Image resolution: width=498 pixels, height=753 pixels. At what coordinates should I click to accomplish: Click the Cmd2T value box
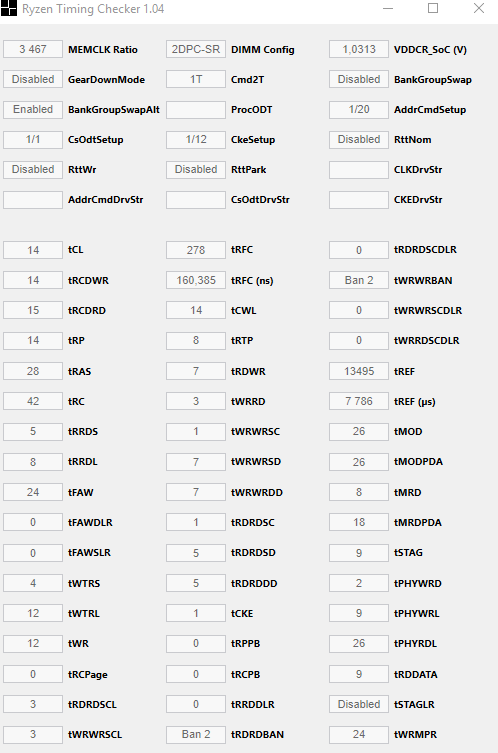195,79
